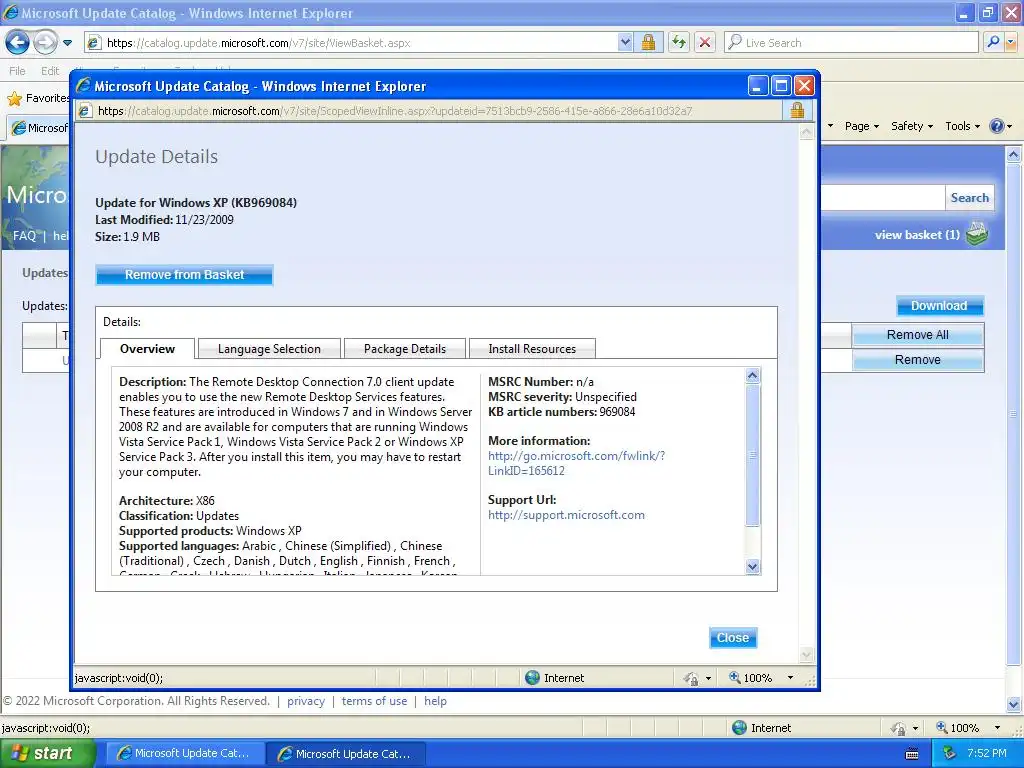
Task: Select first Microsoft Update Cat... taskbar button
Action: tap(185, 754)
